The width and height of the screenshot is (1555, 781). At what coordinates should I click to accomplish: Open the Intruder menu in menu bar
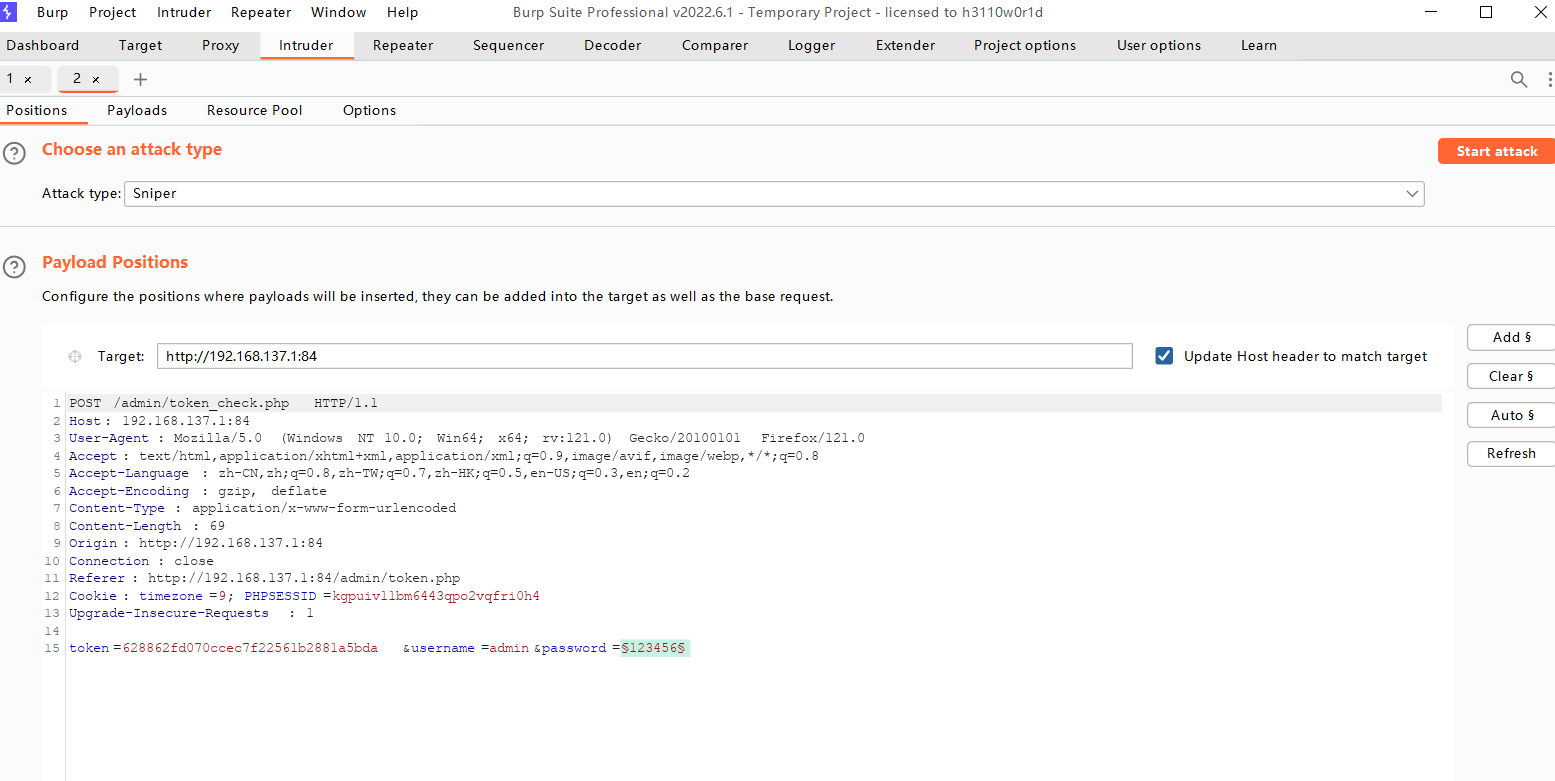tap(184, 12)
